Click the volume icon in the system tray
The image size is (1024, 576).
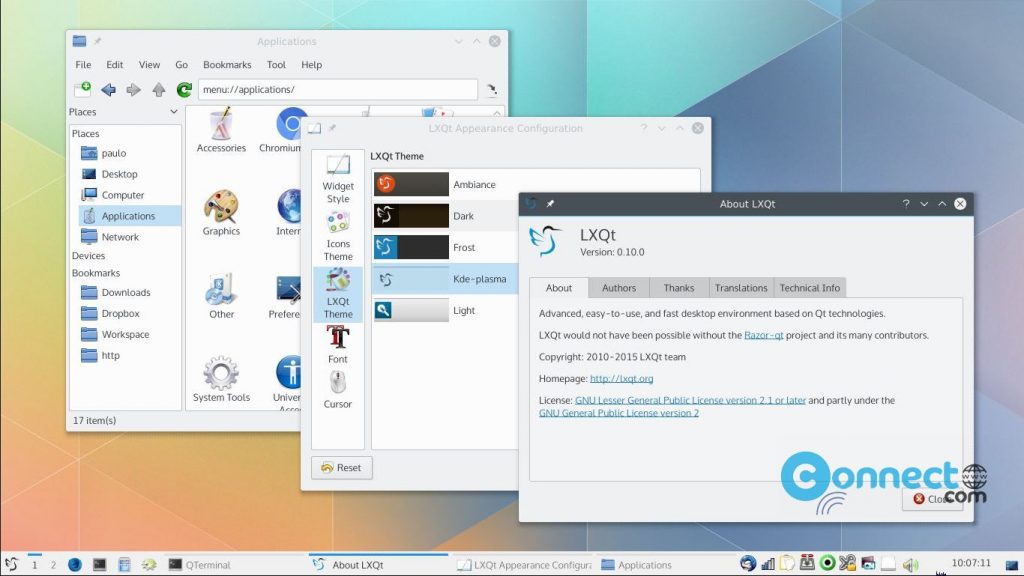tap(911, 562)
